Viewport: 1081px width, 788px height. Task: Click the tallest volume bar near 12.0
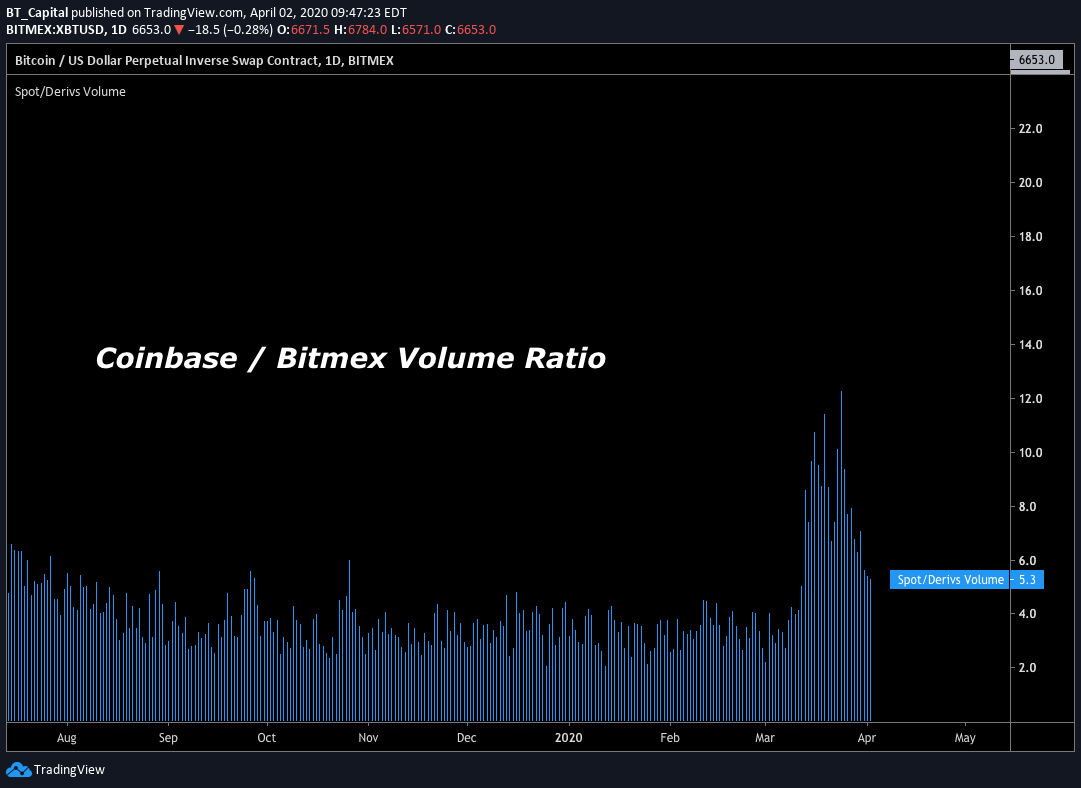click(841, 556)
